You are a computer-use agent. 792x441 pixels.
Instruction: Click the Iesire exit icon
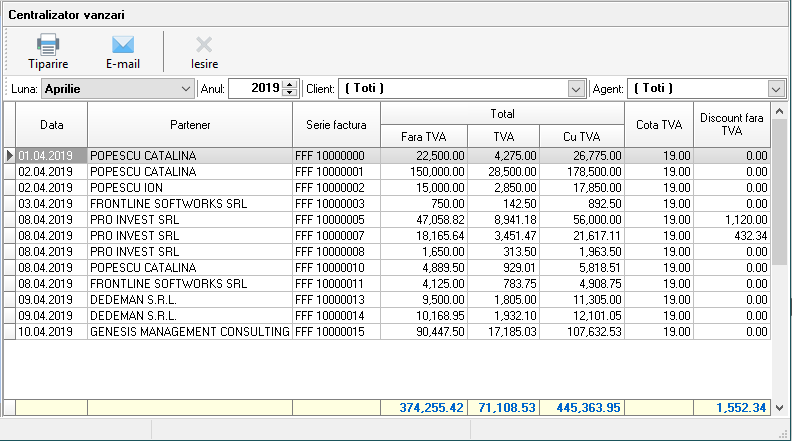(204, 45)
